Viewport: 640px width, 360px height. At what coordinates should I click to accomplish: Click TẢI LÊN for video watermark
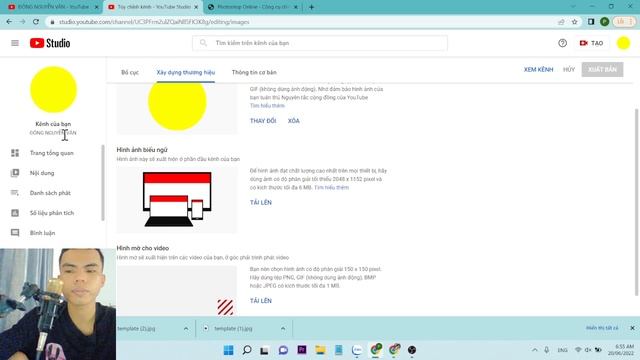[260, 301]
